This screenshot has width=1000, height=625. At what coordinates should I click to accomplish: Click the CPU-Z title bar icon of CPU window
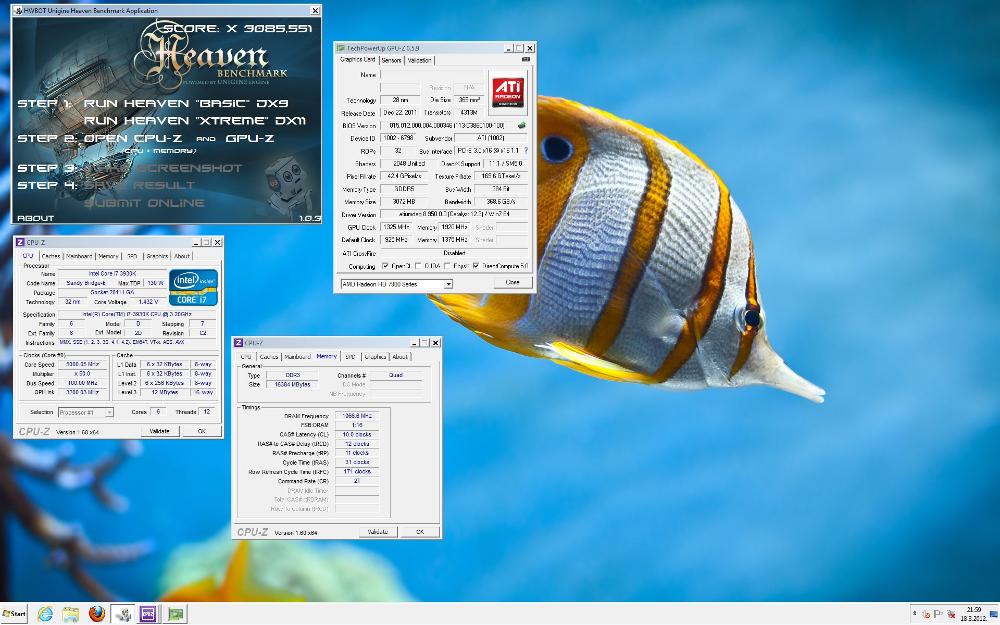(x=20, y=242)
